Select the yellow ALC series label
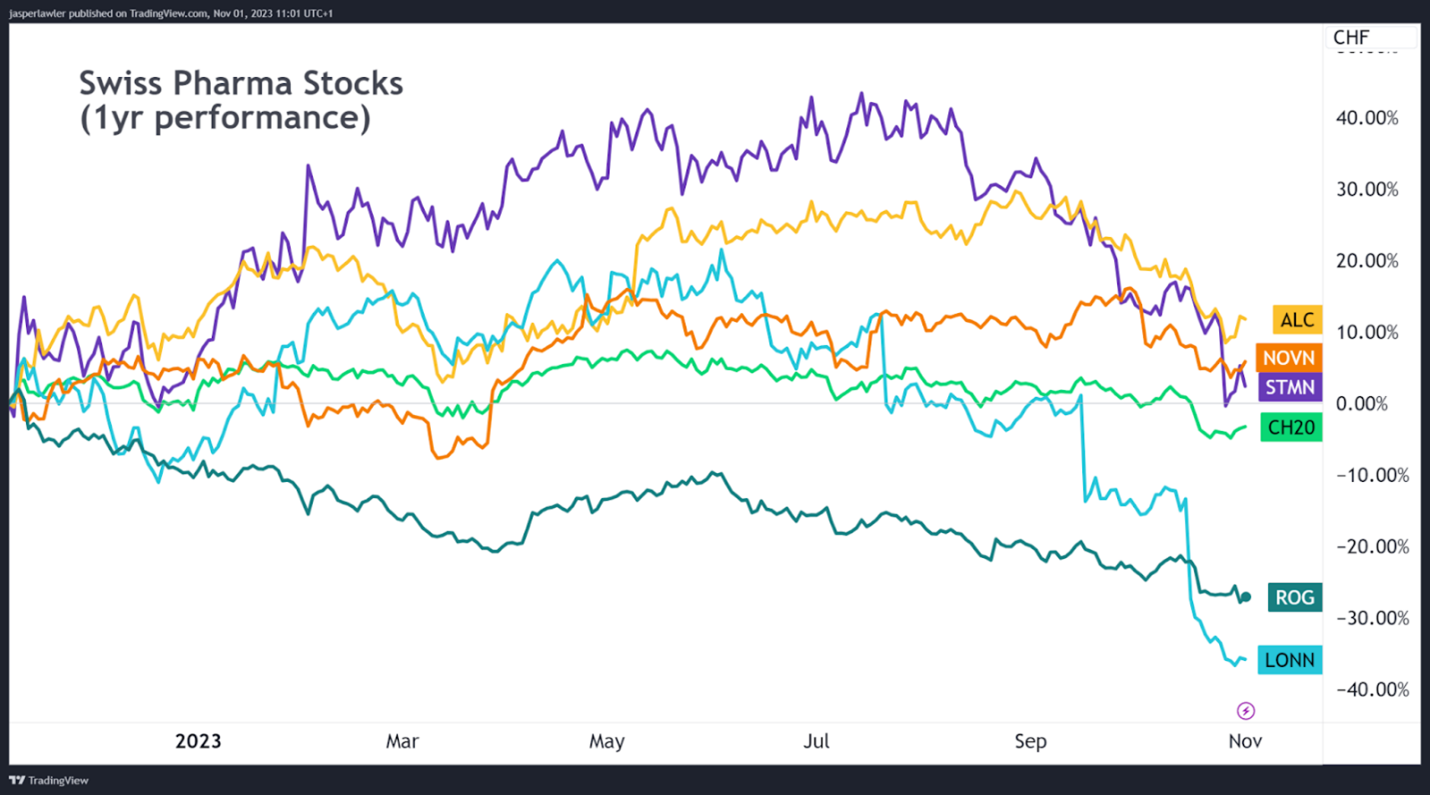1430x795 pixels. click(1297, 320)
